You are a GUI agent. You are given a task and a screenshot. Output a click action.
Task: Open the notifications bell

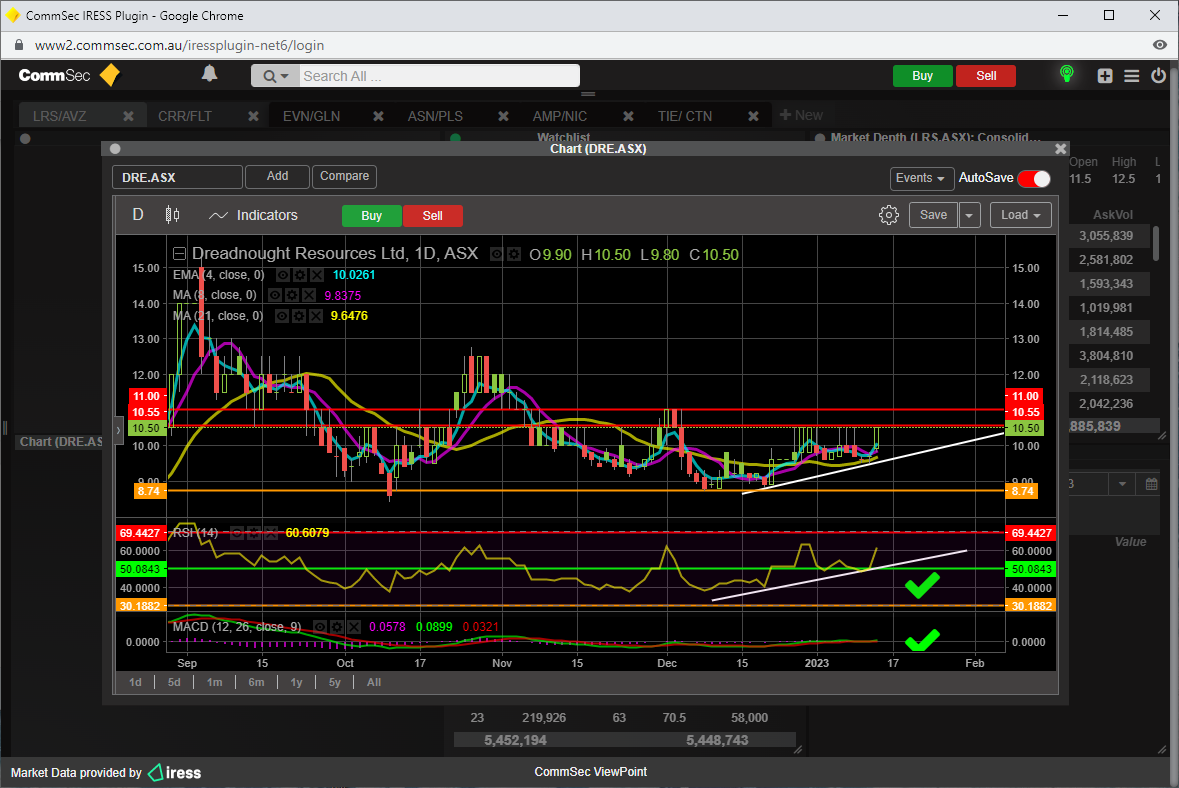(x=210, y=74)
